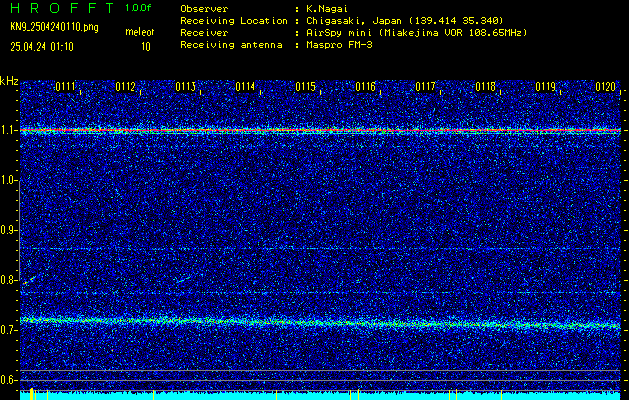The width and height of the screenshot is (629, 400).
Task: Click the 0.8 frequency axis label
Action: click(x=7, y=280)
